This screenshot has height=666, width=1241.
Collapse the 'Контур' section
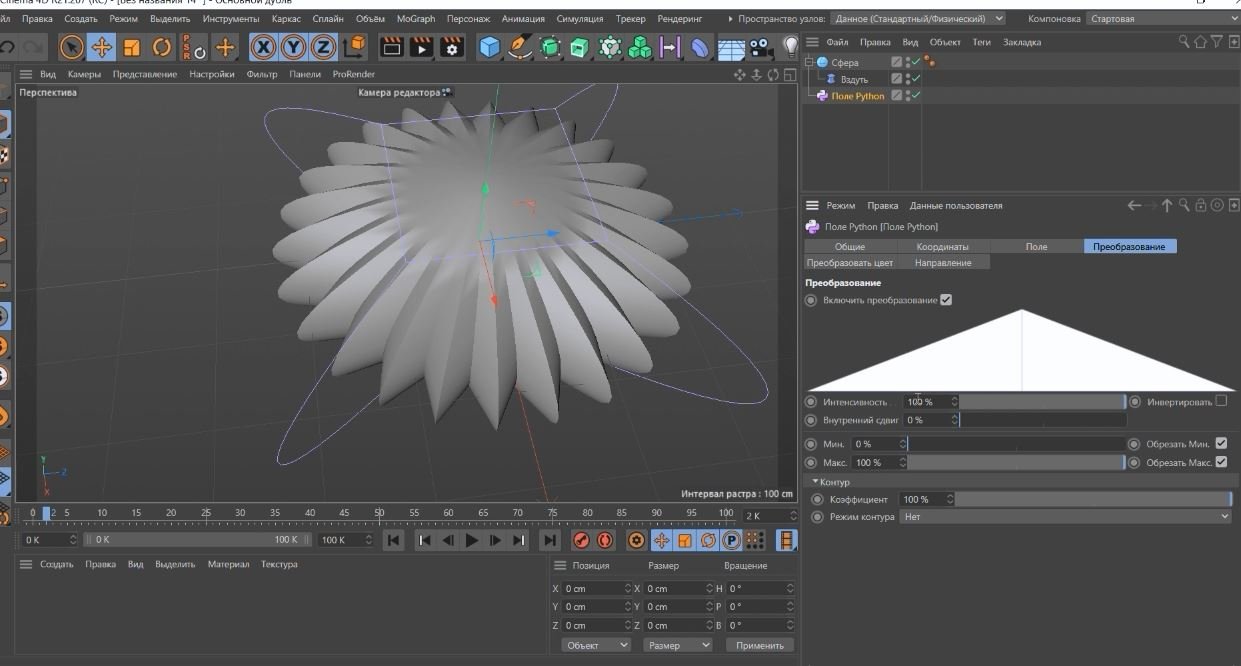[815, 482]
